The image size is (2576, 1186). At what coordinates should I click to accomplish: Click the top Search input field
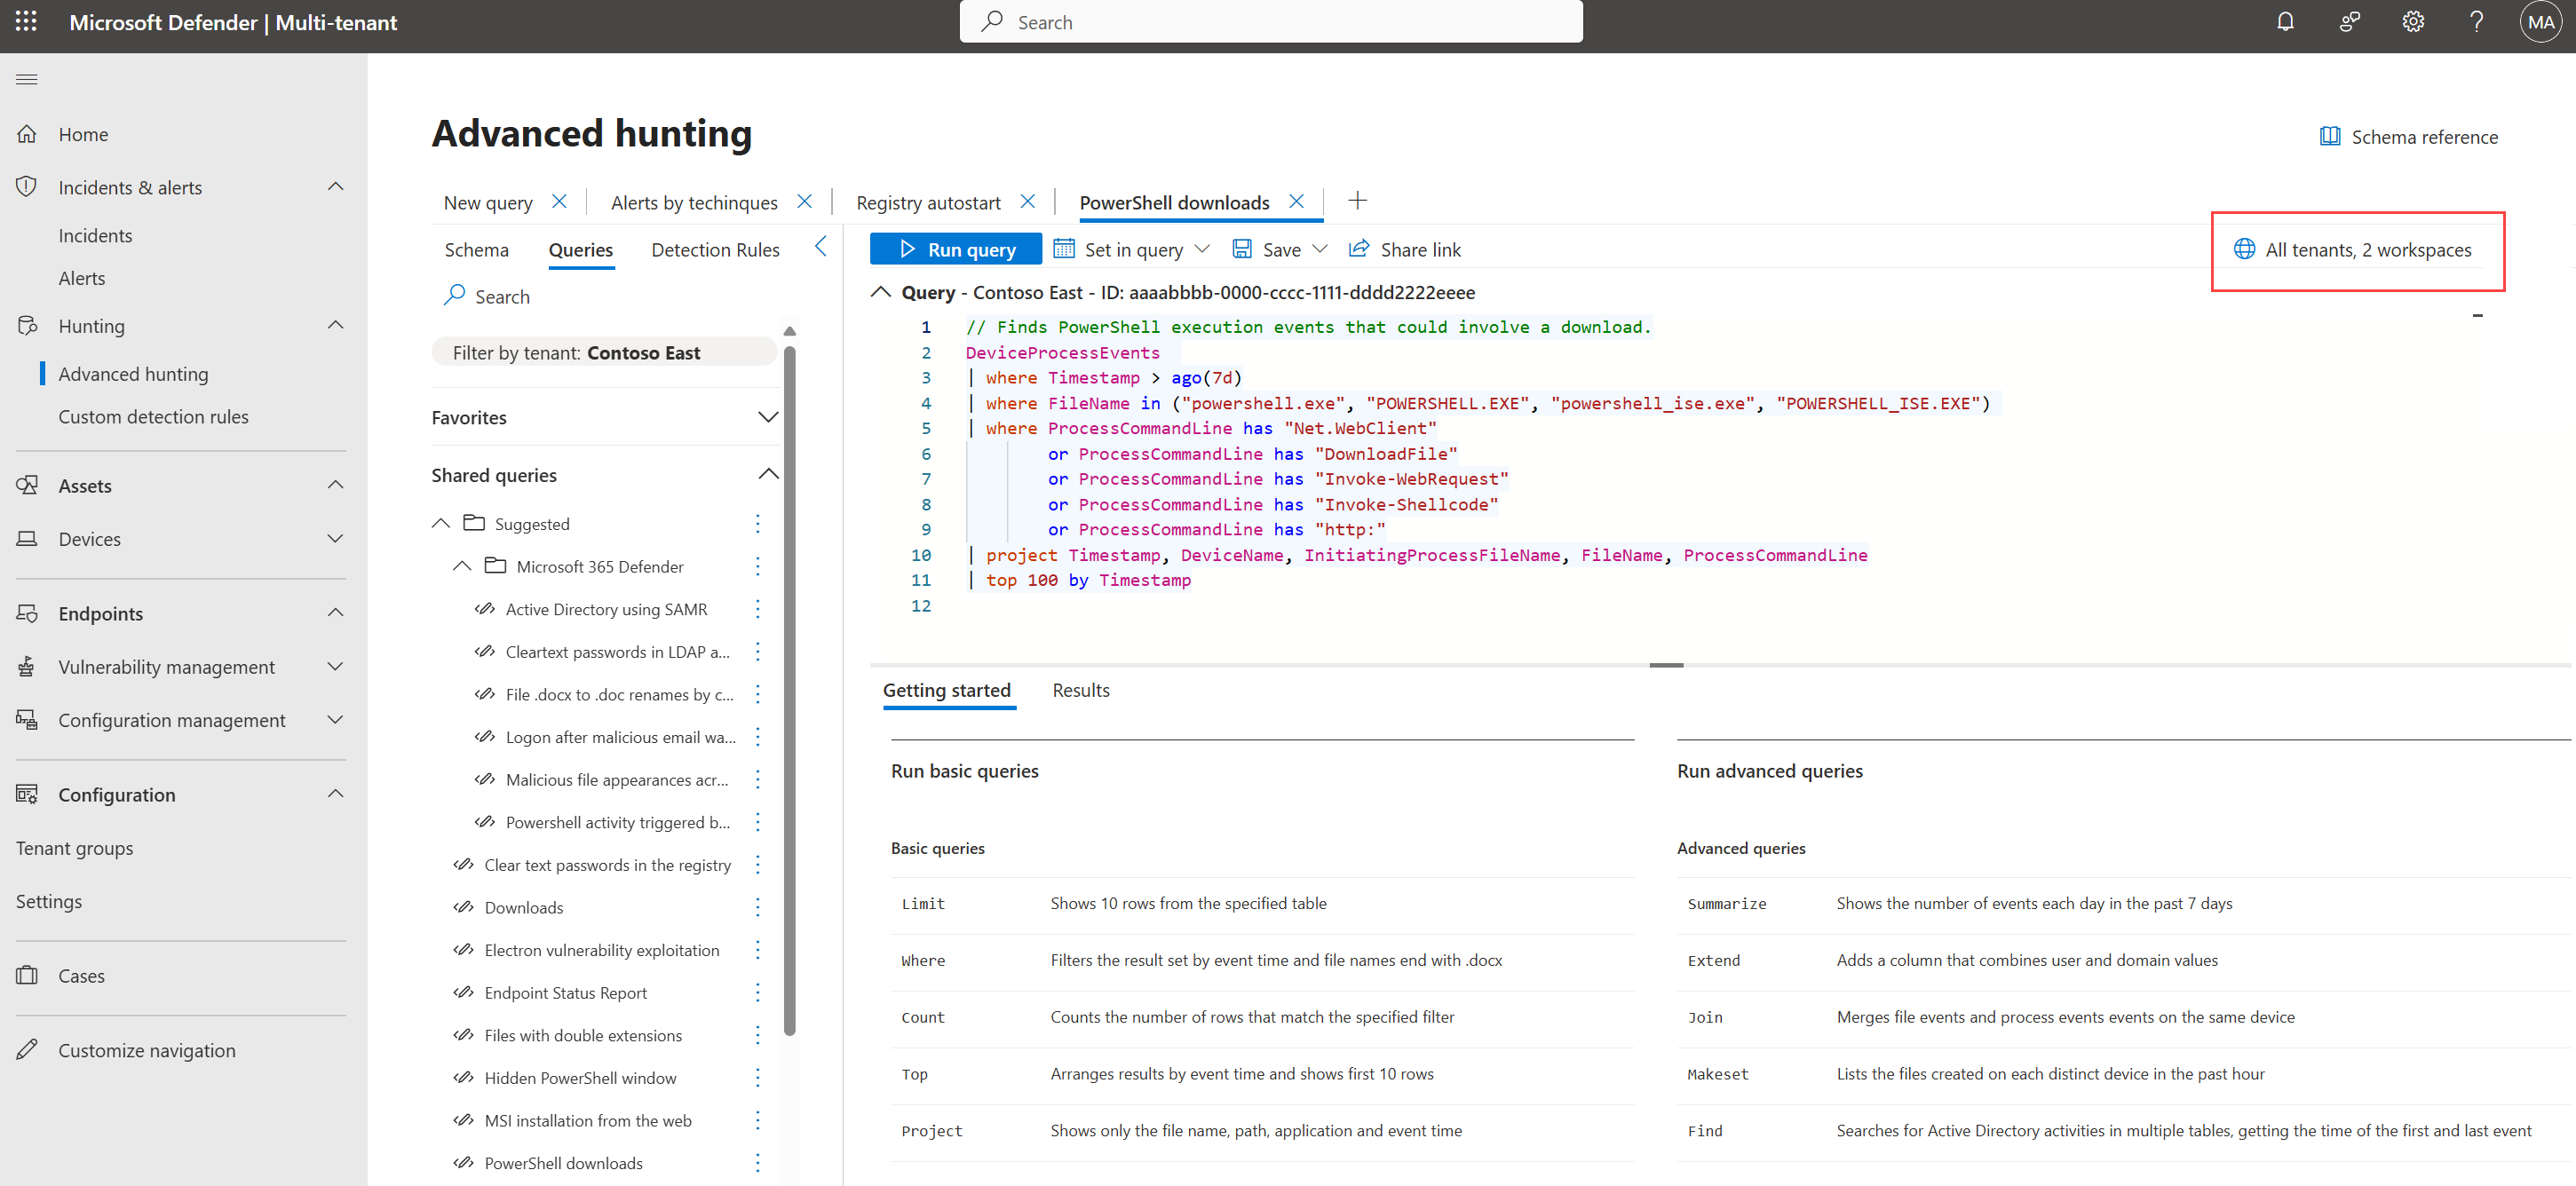(1270, 22)
